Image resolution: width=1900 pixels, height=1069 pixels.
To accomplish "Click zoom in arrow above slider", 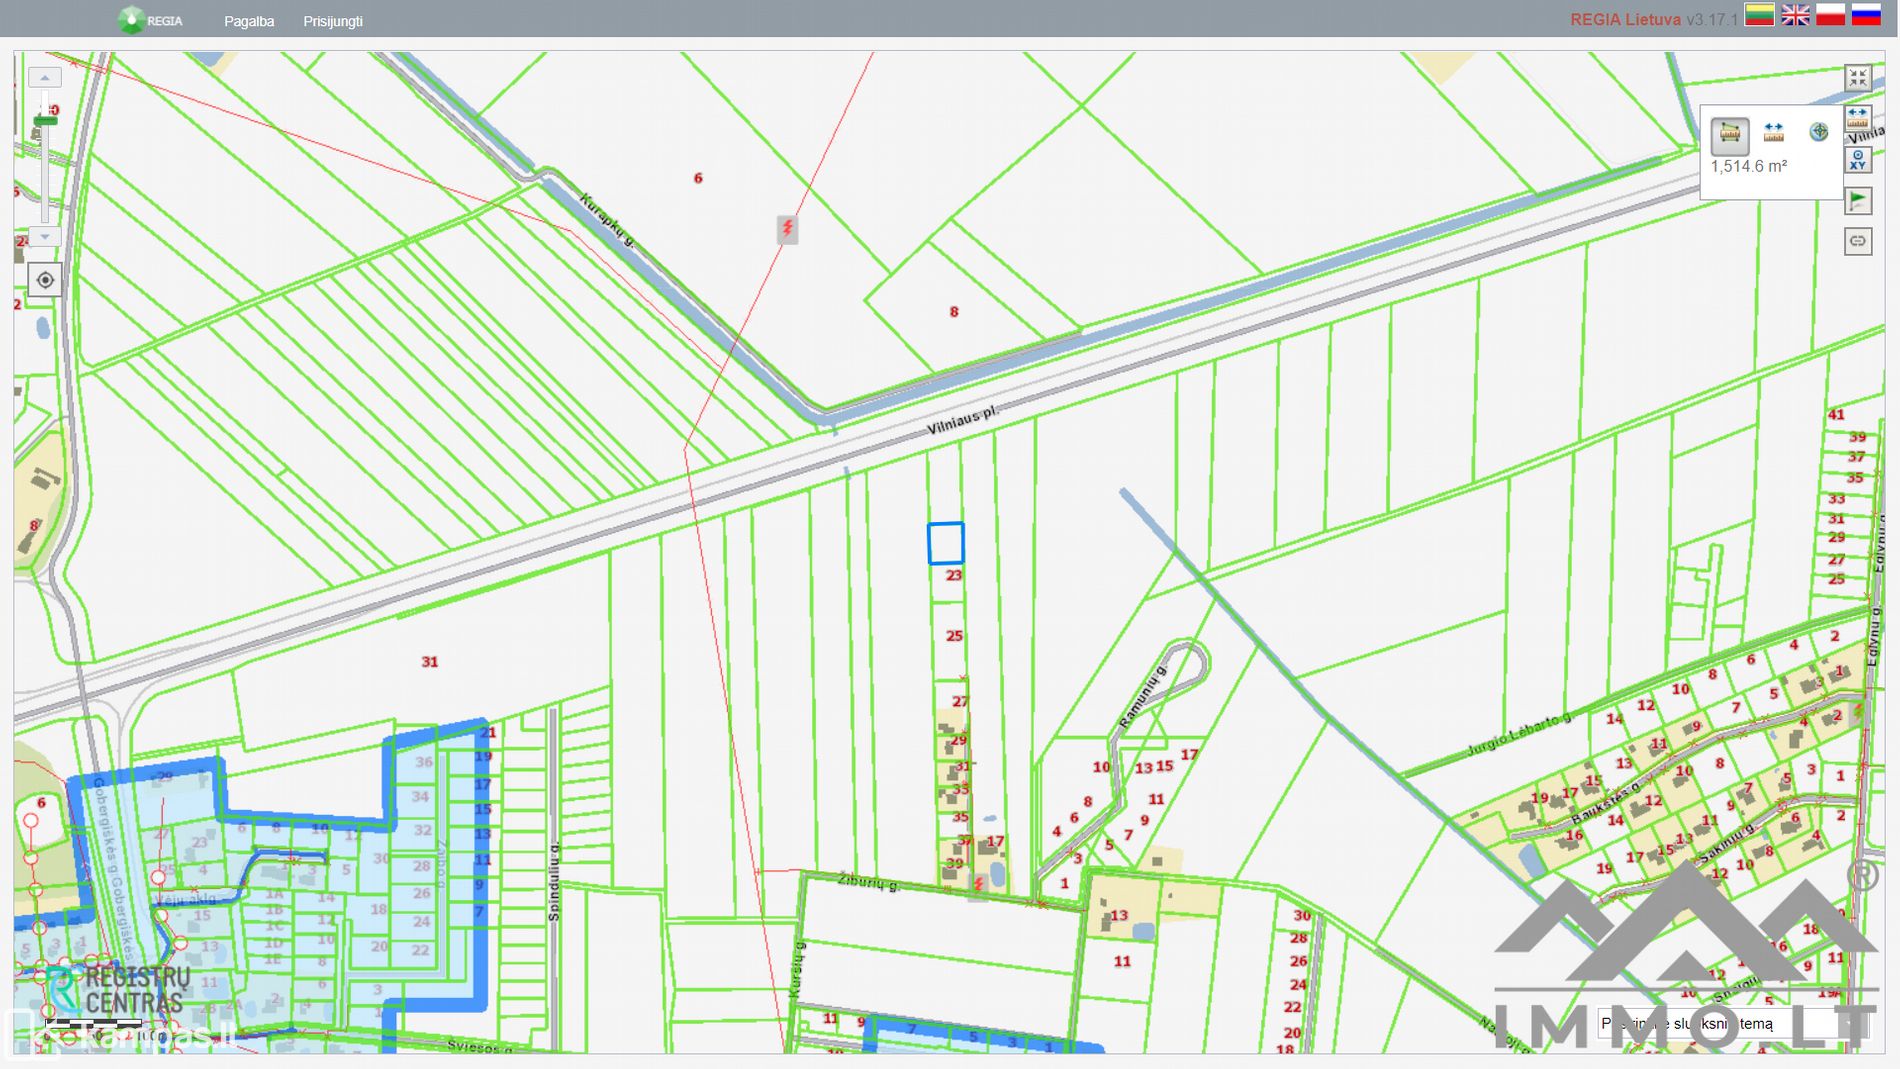I will pyautogui.click(x=45, y=78).
